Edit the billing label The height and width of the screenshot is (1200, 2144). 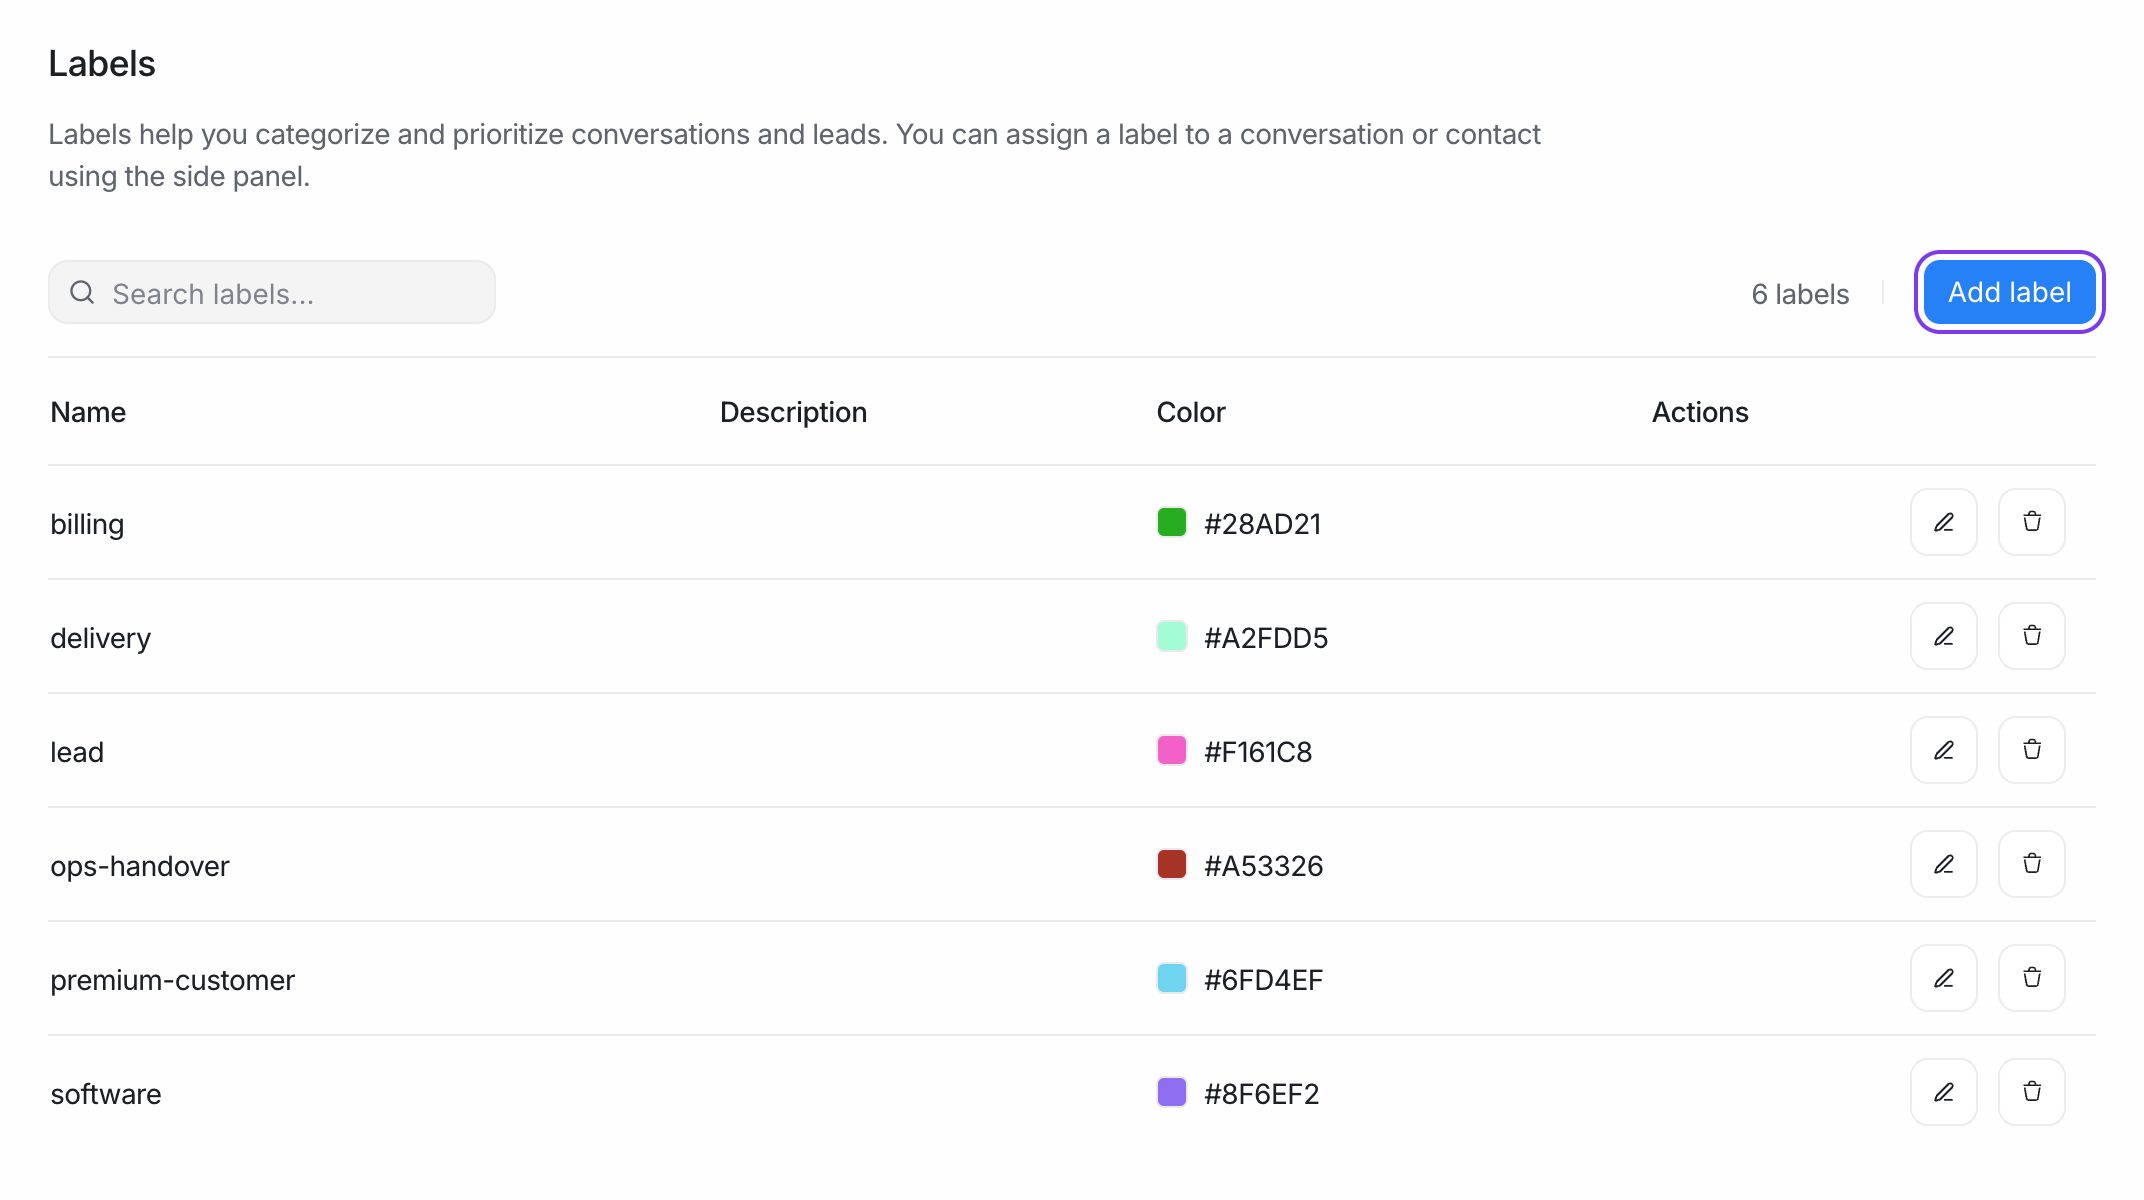[1943, 522]
